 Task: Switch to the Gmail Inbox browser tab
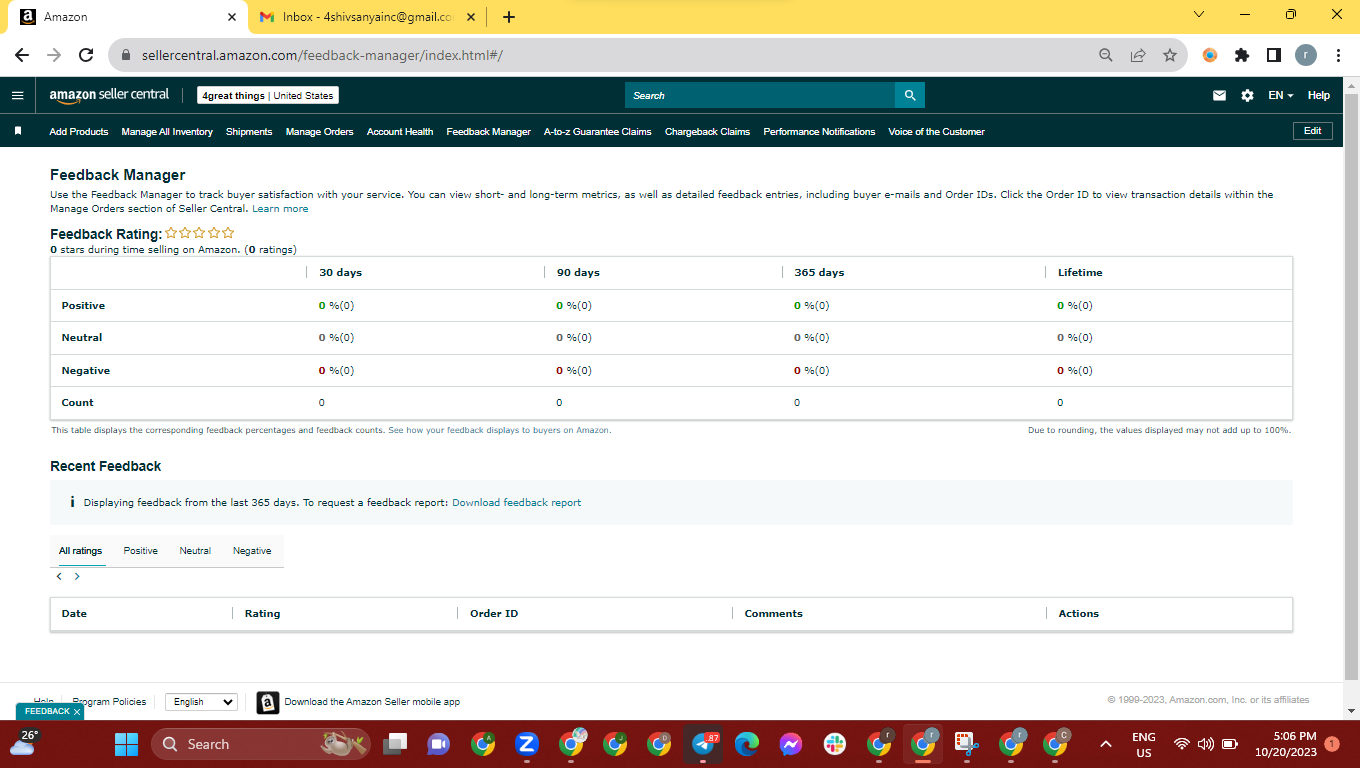coord(365,17)
